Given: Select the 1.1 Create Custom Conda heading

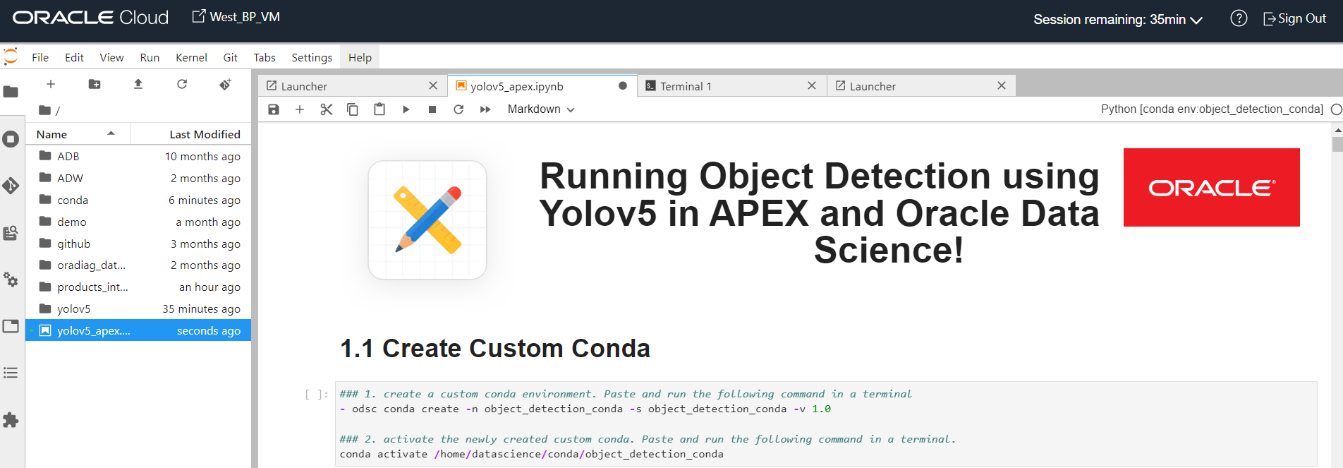Looking at the screenshot, I should [495, 348].
